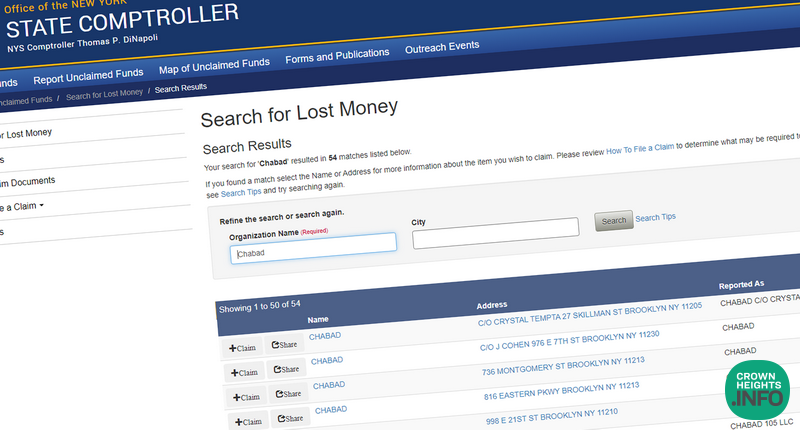Image resolution: width=800 pixels, height=430 pixels.
Task: Click the Share button for the J Cohen row
Action: [x=288, y=369]
